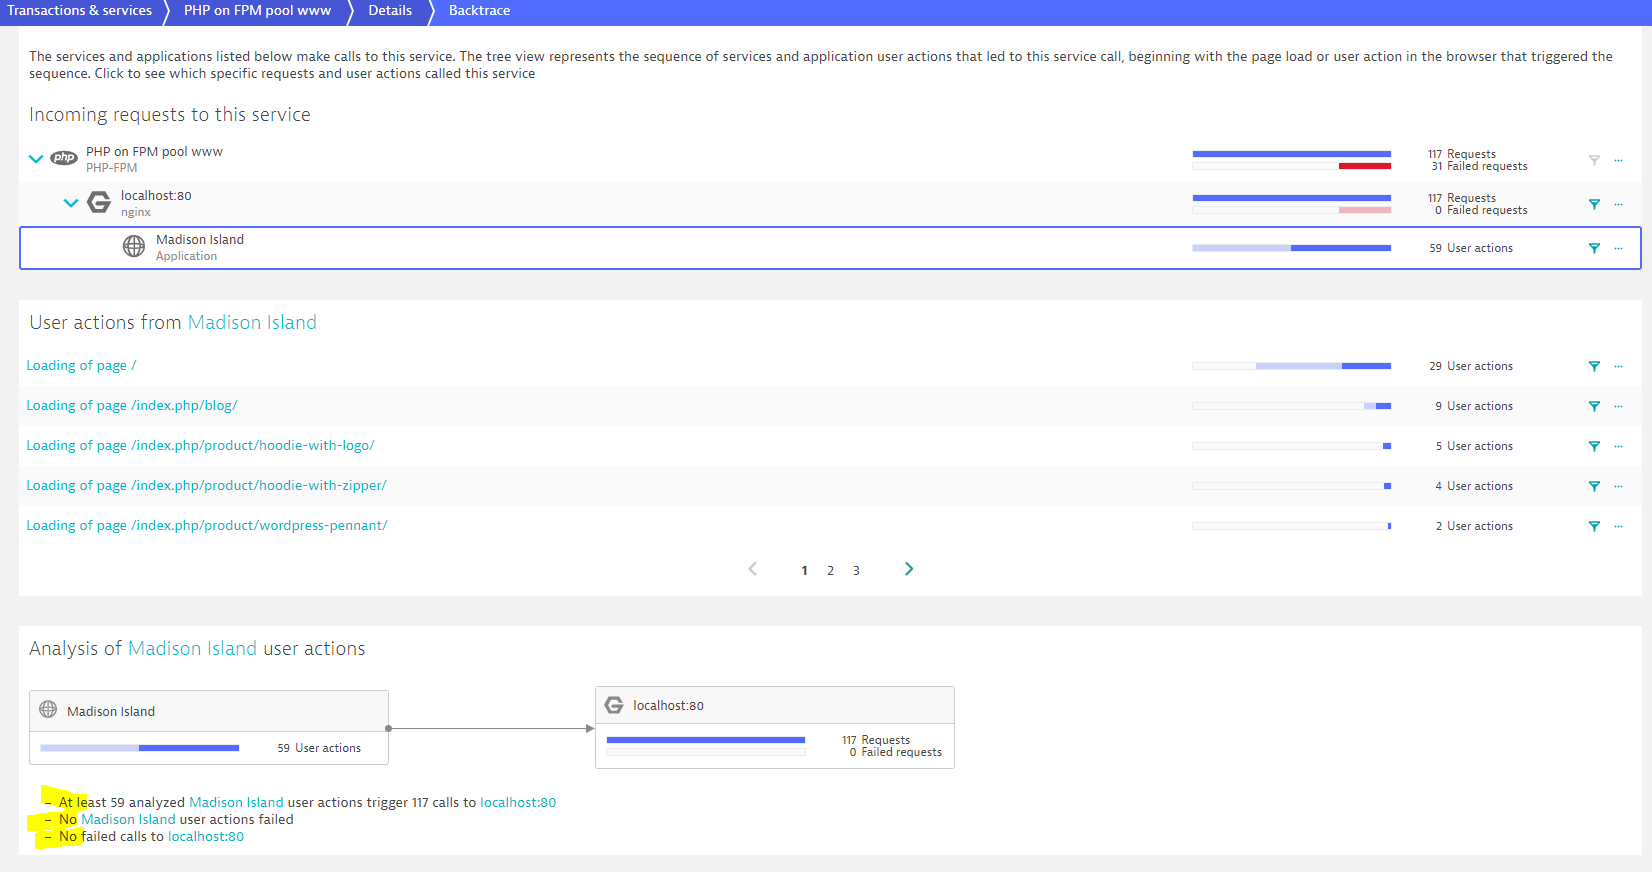
Task: Click the PHP logo icon for PHP on FPM pool www
Action: click(64, 158)
